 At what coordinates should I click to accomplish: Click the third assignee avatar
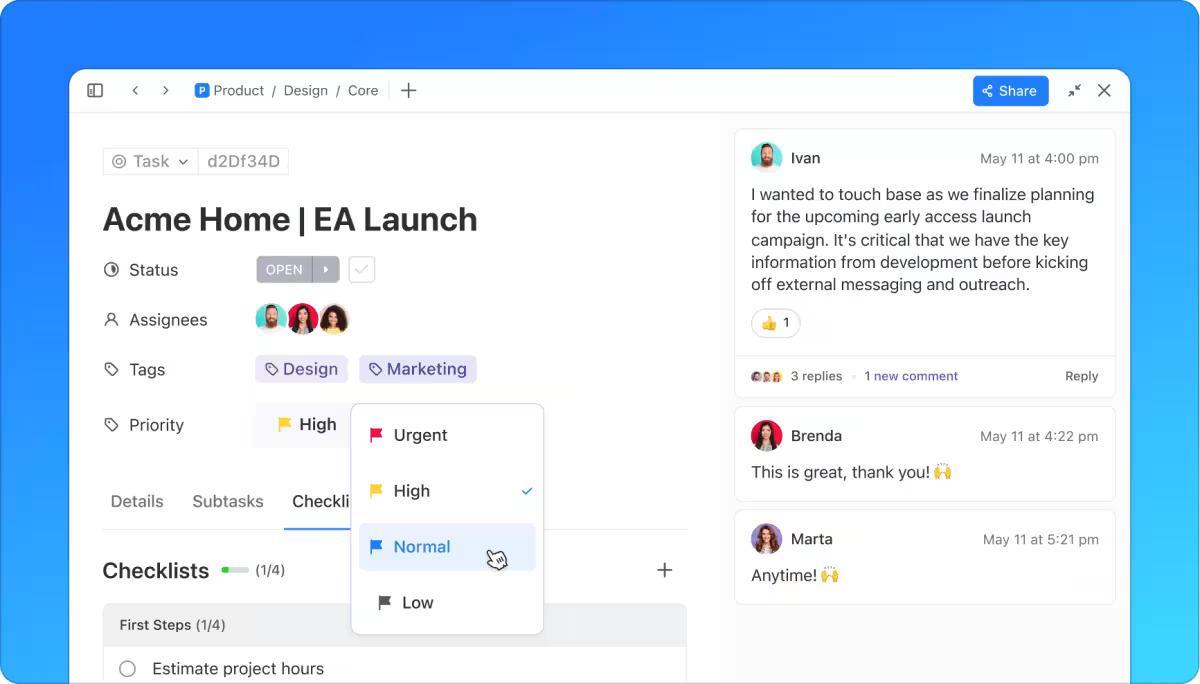(334, 319)
